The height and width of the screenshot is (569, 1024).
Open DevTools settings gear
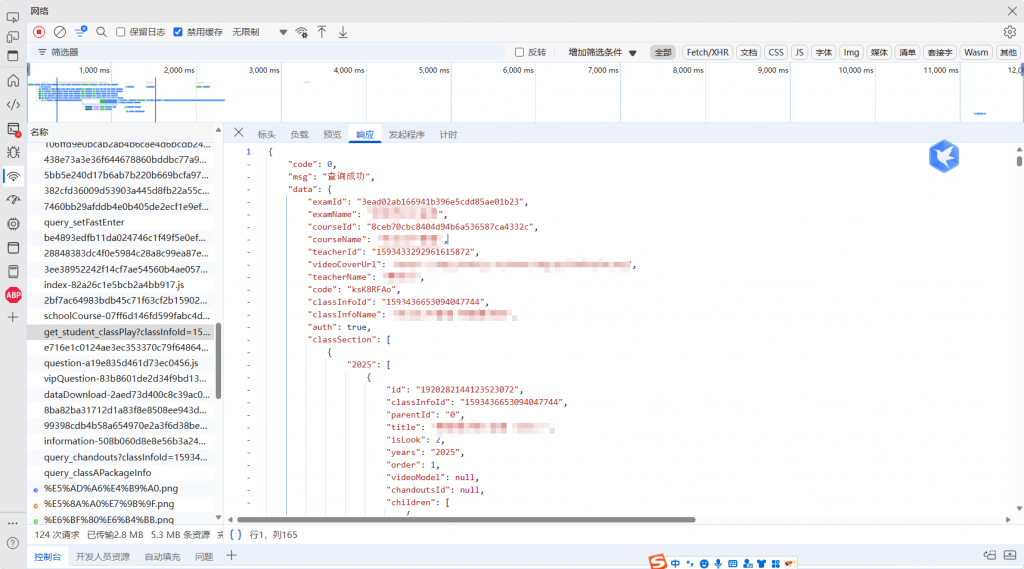pyautogui.click(x=1009, y=32)
